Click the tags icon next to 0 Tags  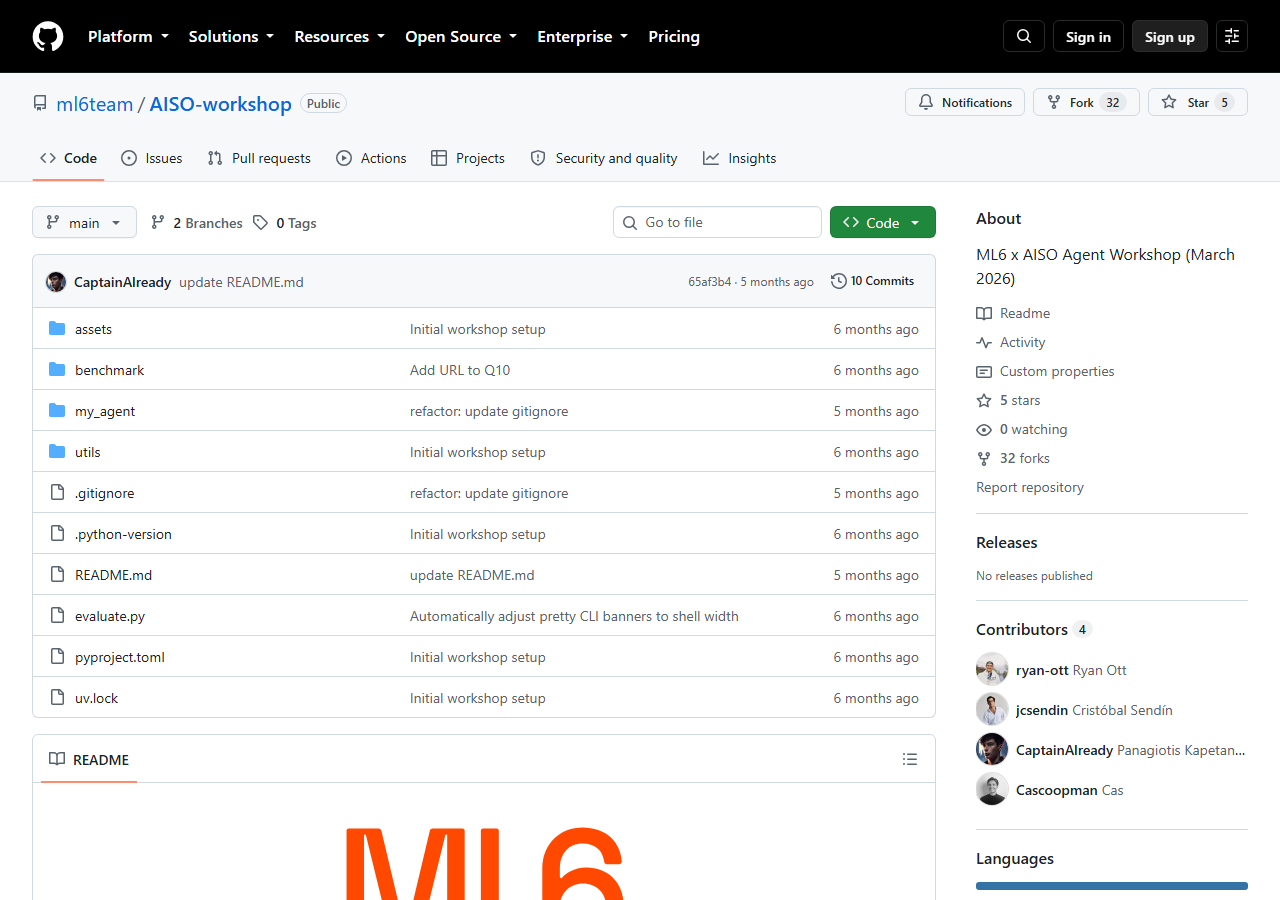[x=260, y=223]
